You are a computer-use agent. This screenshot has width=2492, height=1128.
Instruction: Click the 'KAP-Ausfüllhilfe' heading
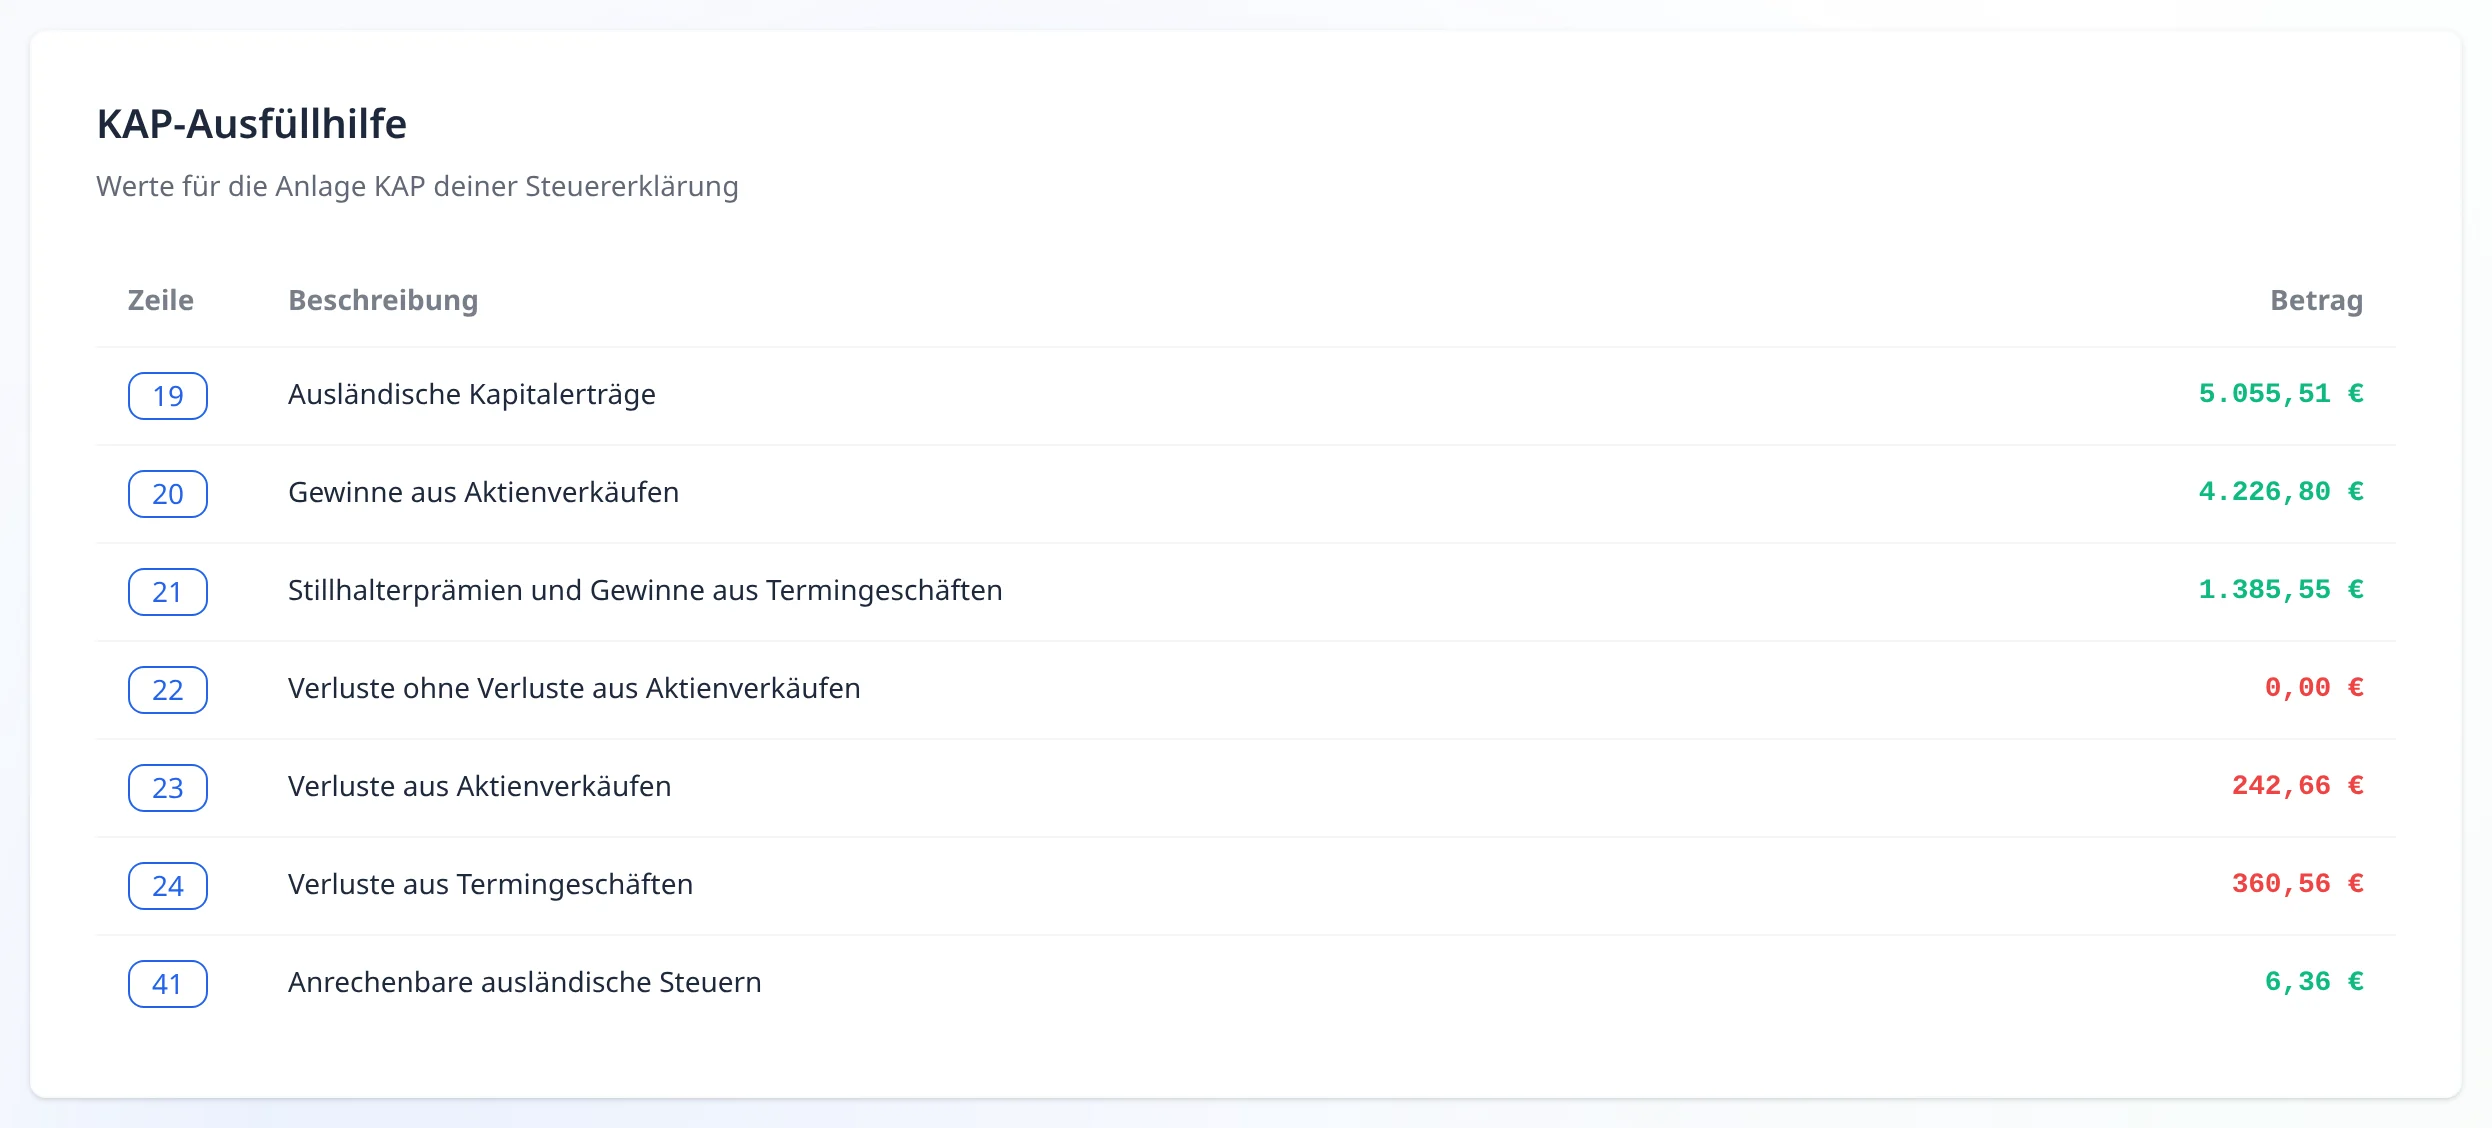(x=252, y=124)
